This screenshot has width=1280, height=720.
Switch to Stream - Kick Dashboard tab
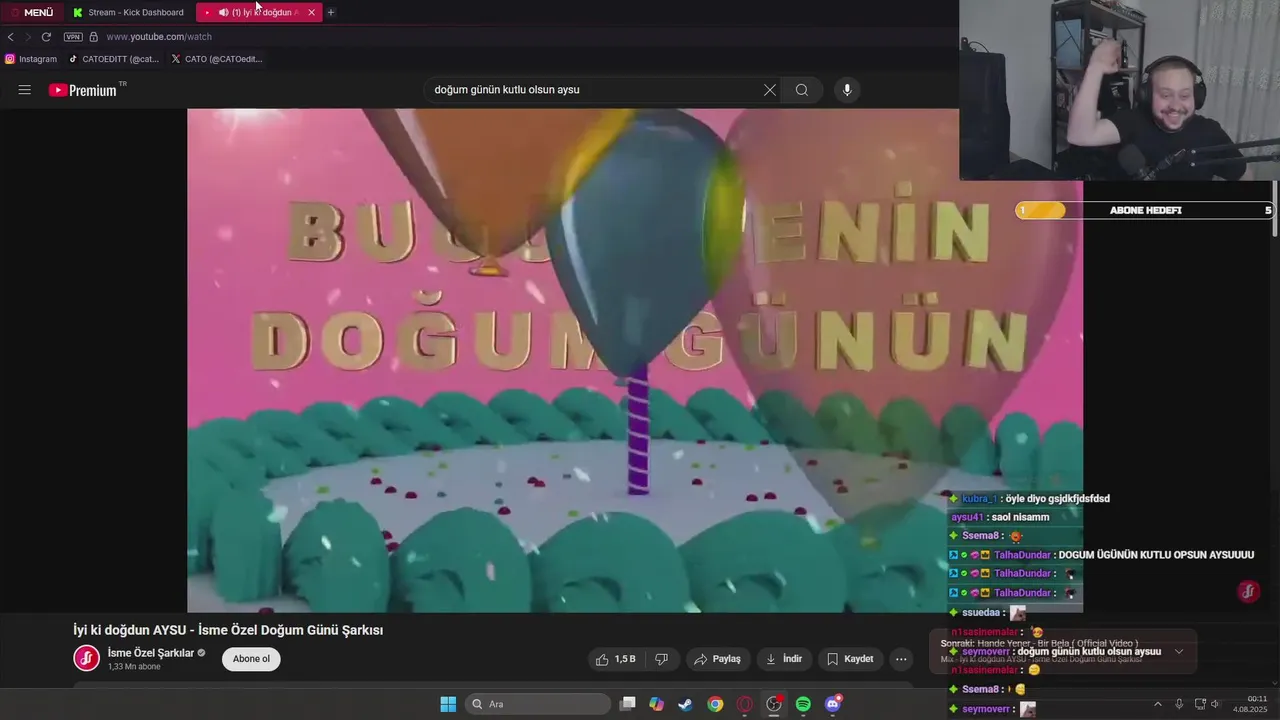point(129,12)
